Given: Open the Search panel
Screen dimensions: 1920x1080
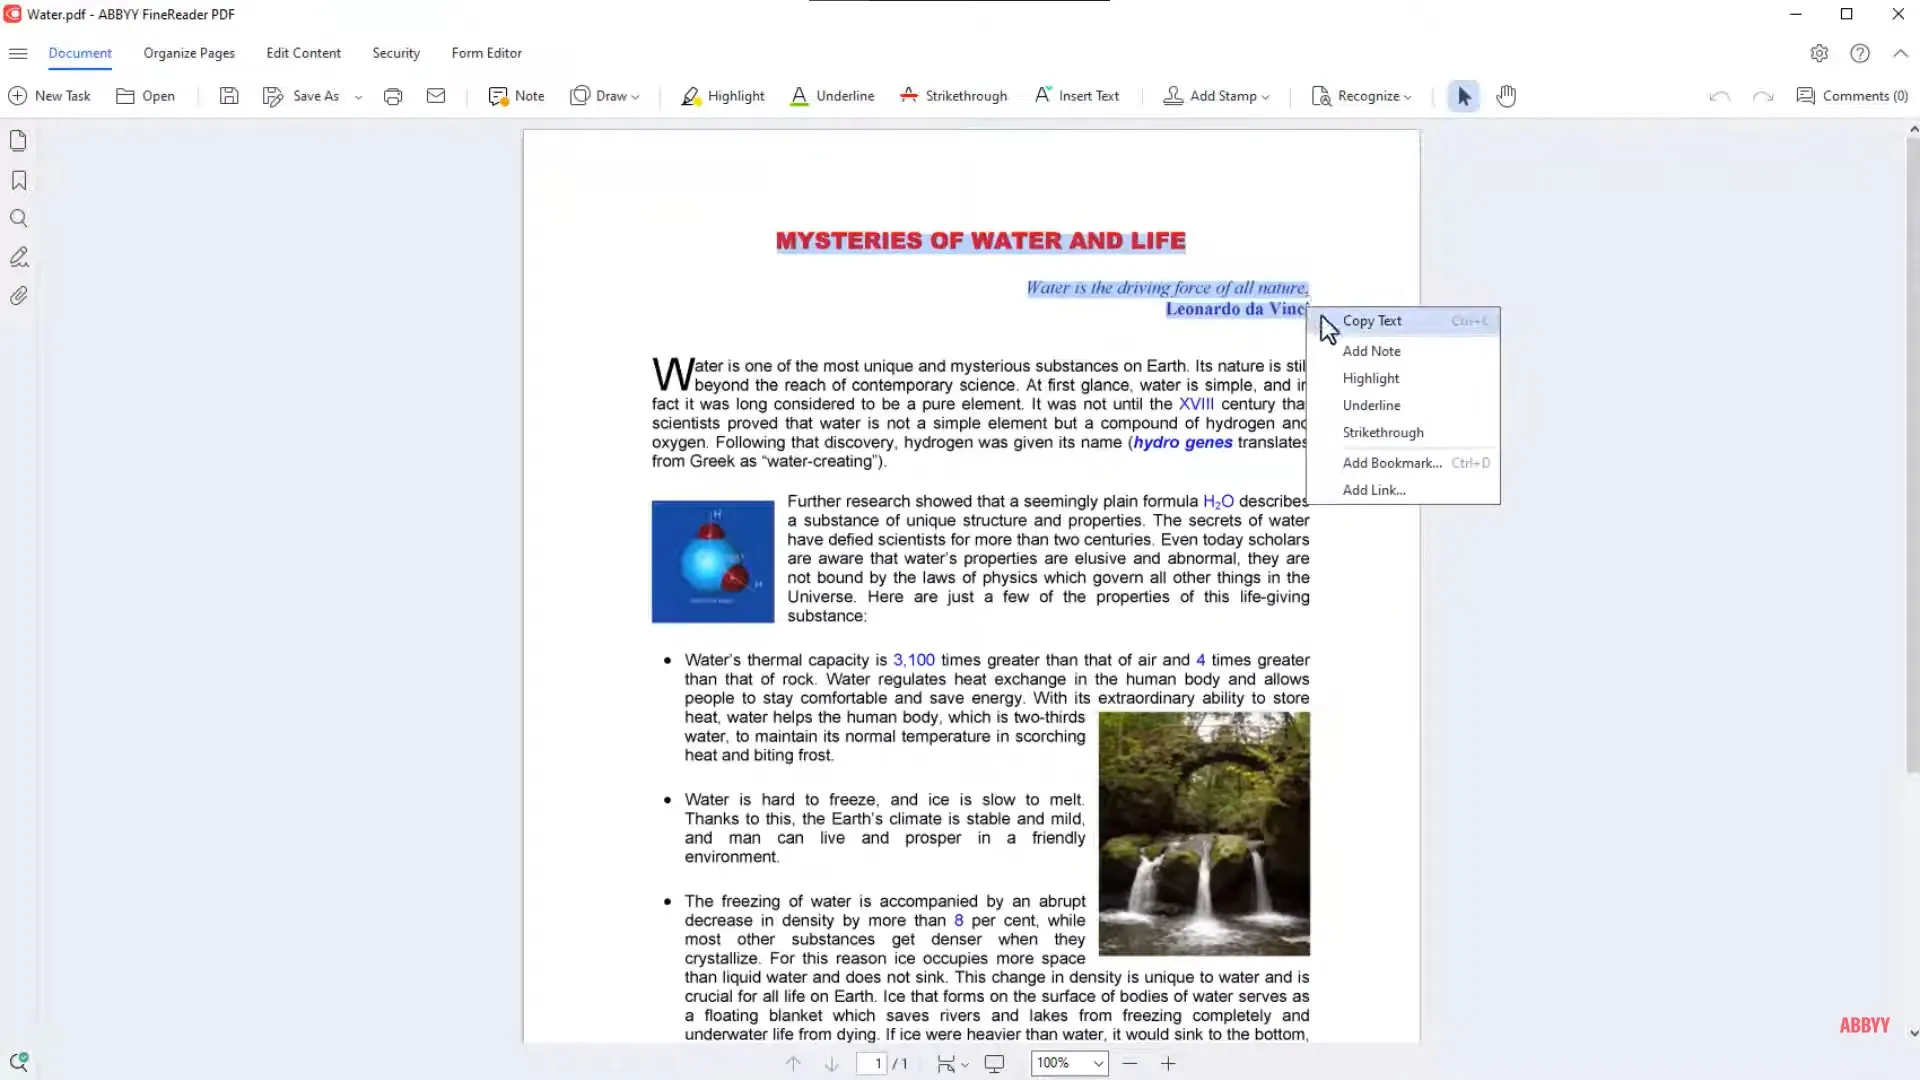Looking at the screenshot, I should click(18, 218).
